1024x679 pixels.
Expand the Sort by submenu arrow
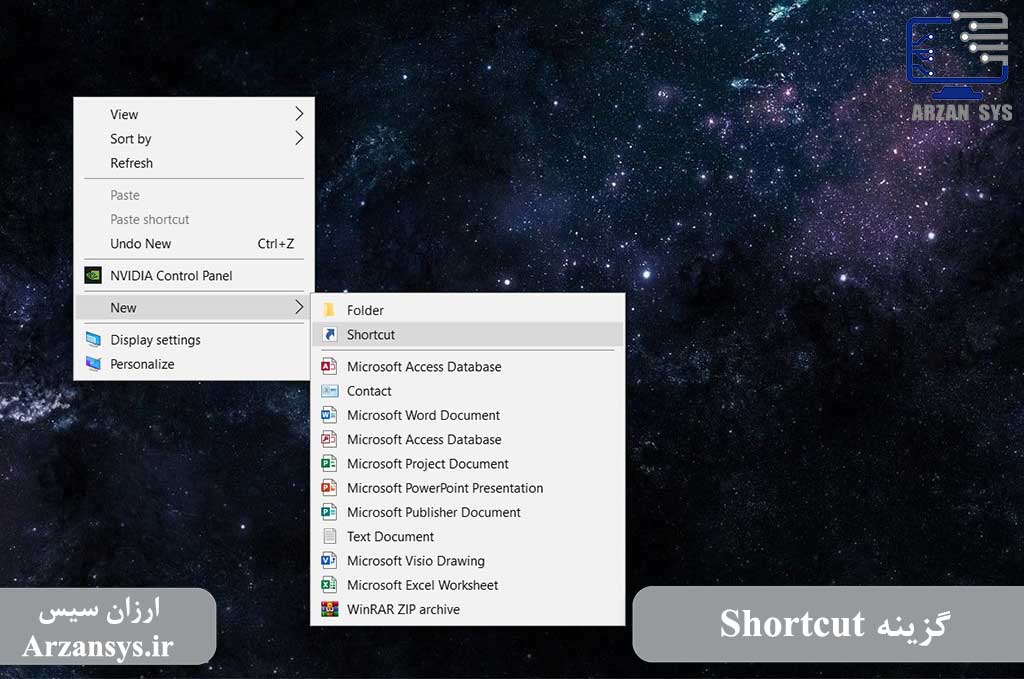(x=299, y=138)
